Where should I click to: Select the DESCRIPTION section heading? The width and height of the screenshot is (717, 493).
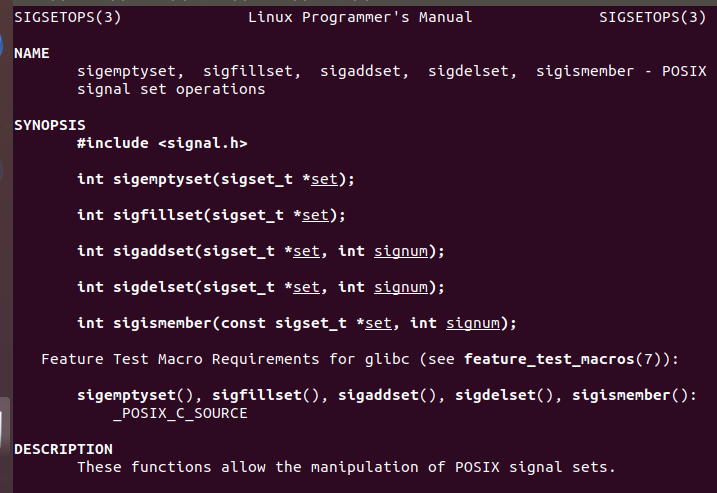pyautogui.click(x=63, y=449)
